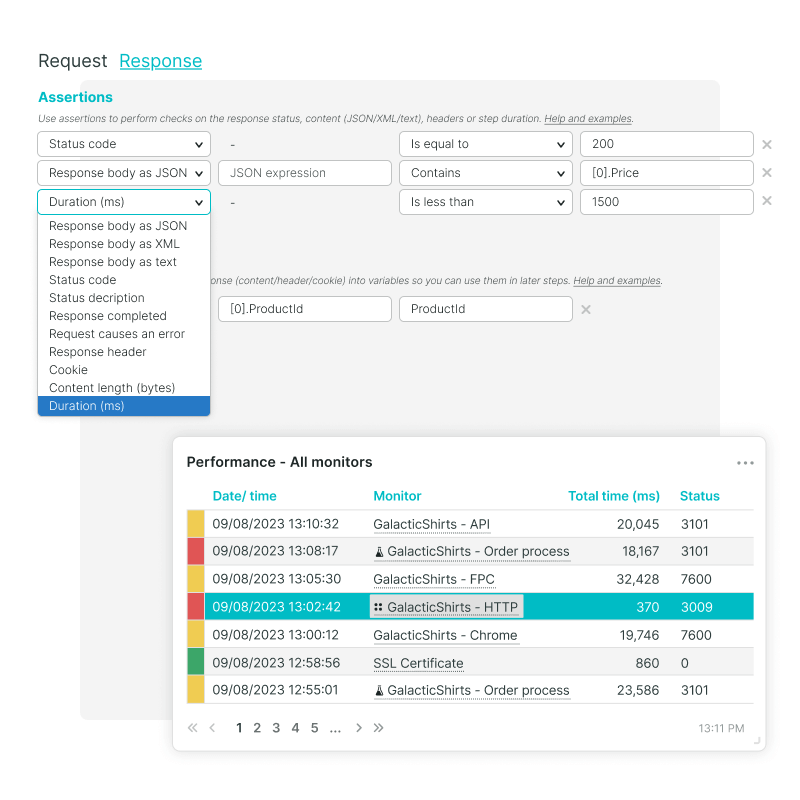The image size is (800, 800).
Task: Select Response header from the open dropdown list
Action: (97, 351)
